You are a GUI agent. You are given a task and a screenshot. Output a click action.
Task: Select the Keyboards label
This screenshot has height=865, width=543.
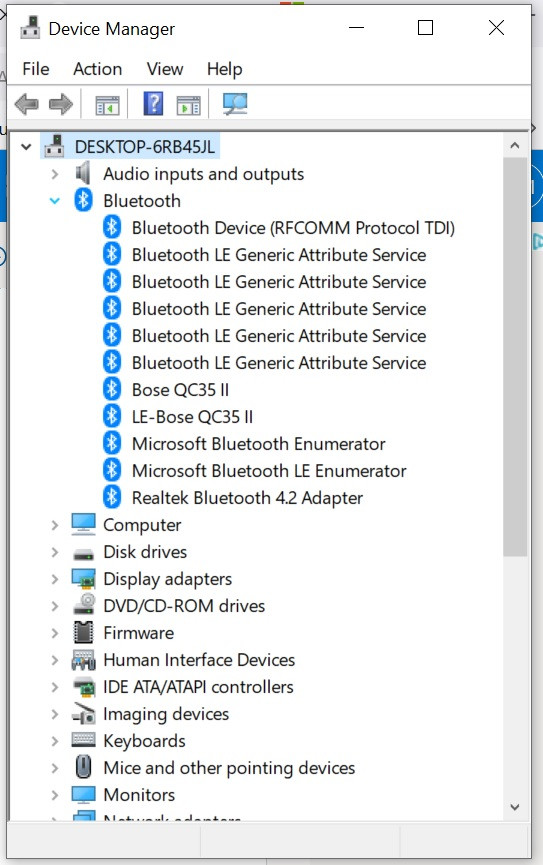coord(144,741)
